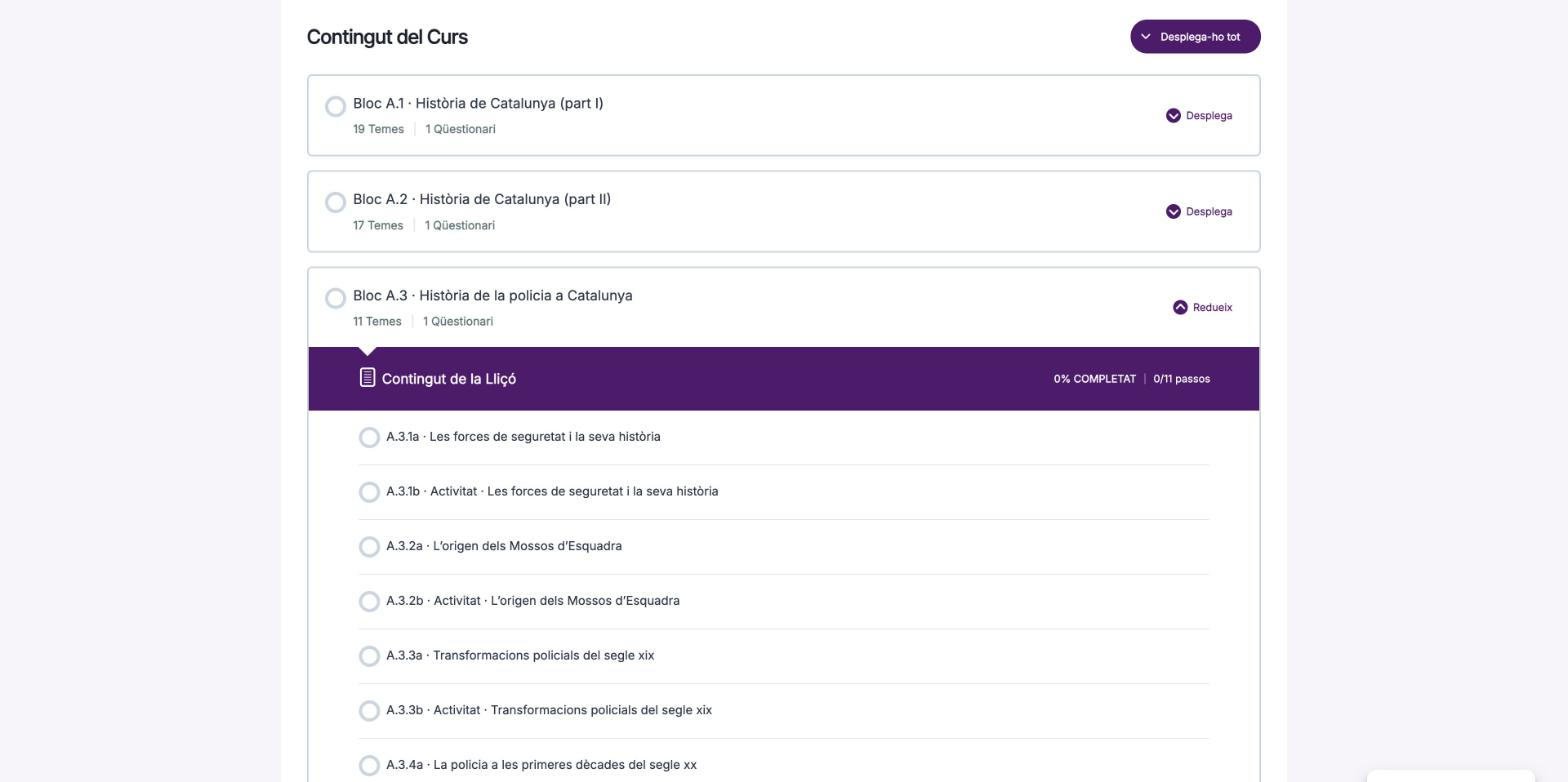Viewport: 1568px width, 782px height.
Task: Mark A.3.1a lesson circle as complete
Action: (369, 437)
